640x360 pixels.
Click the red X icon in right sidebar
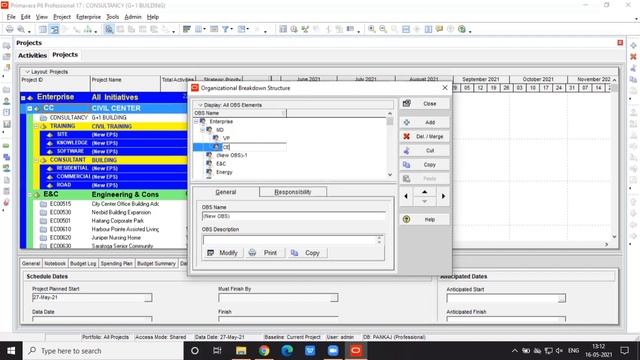[x=633, y=56]
